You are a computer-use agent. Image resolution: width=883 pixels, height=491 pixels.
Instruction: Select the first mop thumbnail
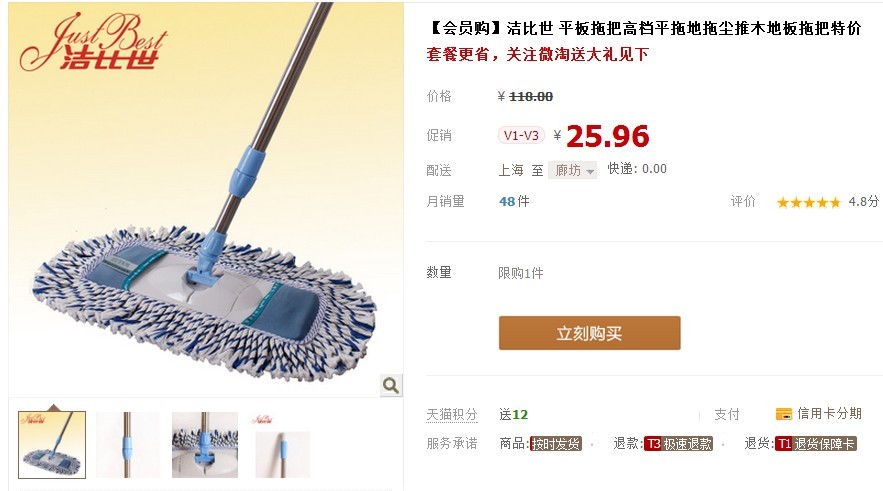point(52,445)
